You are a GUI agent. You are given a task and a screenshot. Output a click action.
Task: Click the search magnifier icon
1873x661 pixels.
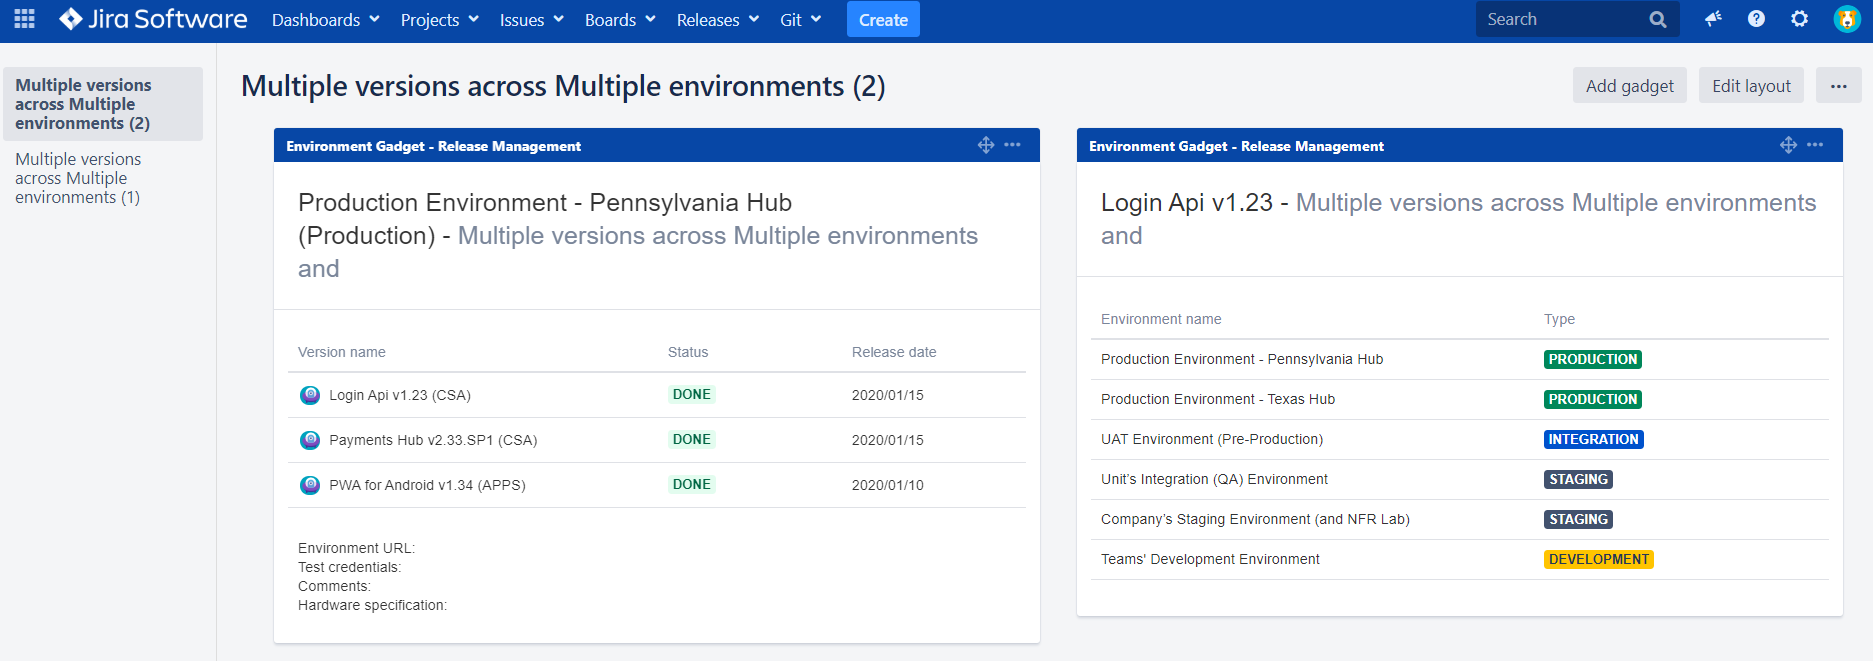(x=1658, y=19)
